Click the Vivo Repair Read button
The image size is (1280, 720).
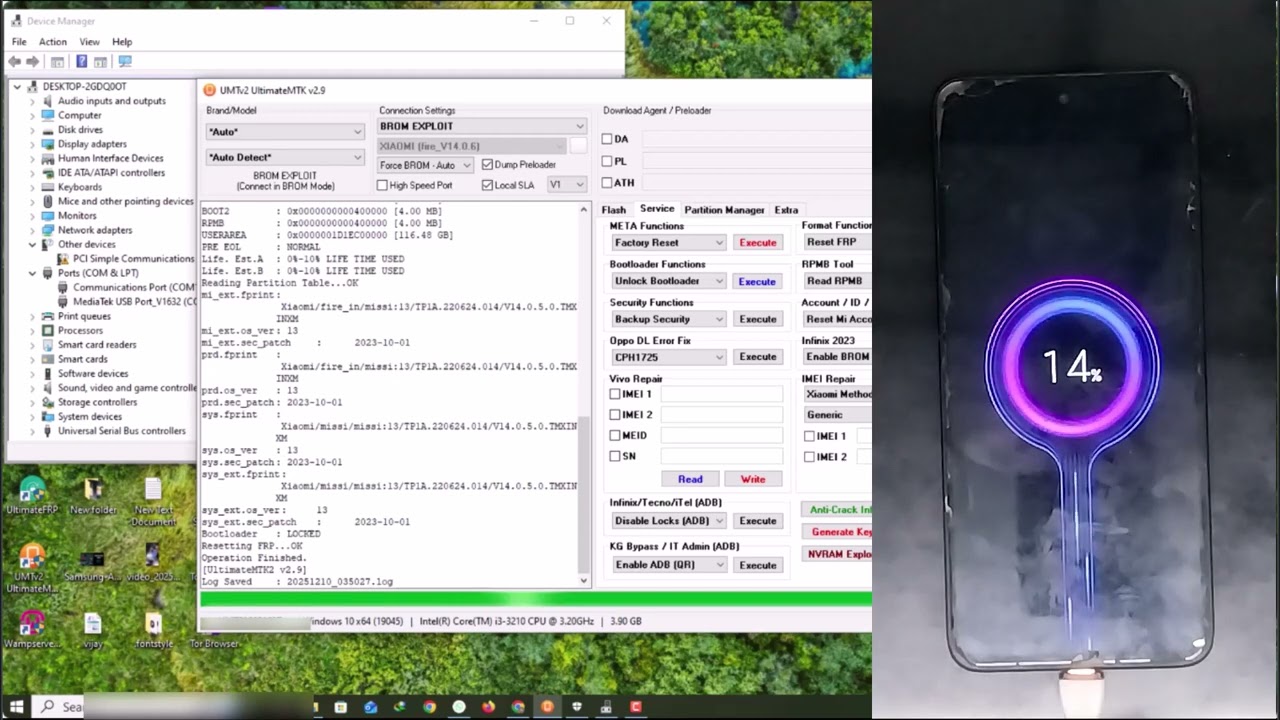690,479
